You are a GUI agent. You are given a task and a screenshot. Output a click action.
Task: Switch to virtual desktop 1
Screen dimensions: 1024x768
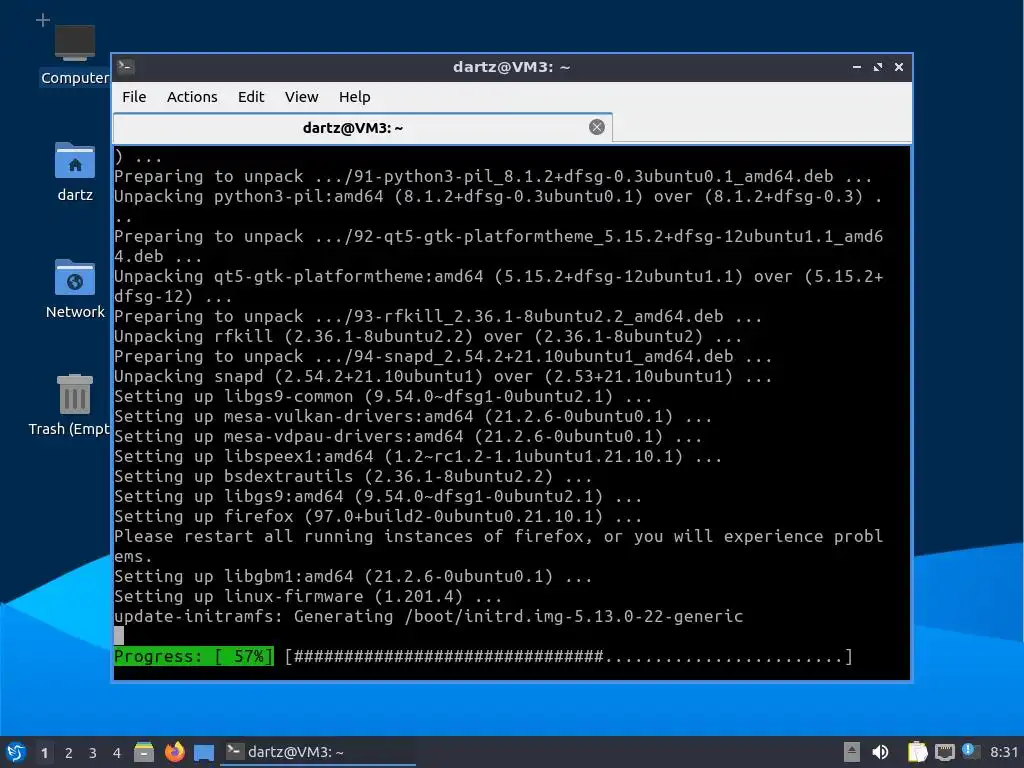44,753
